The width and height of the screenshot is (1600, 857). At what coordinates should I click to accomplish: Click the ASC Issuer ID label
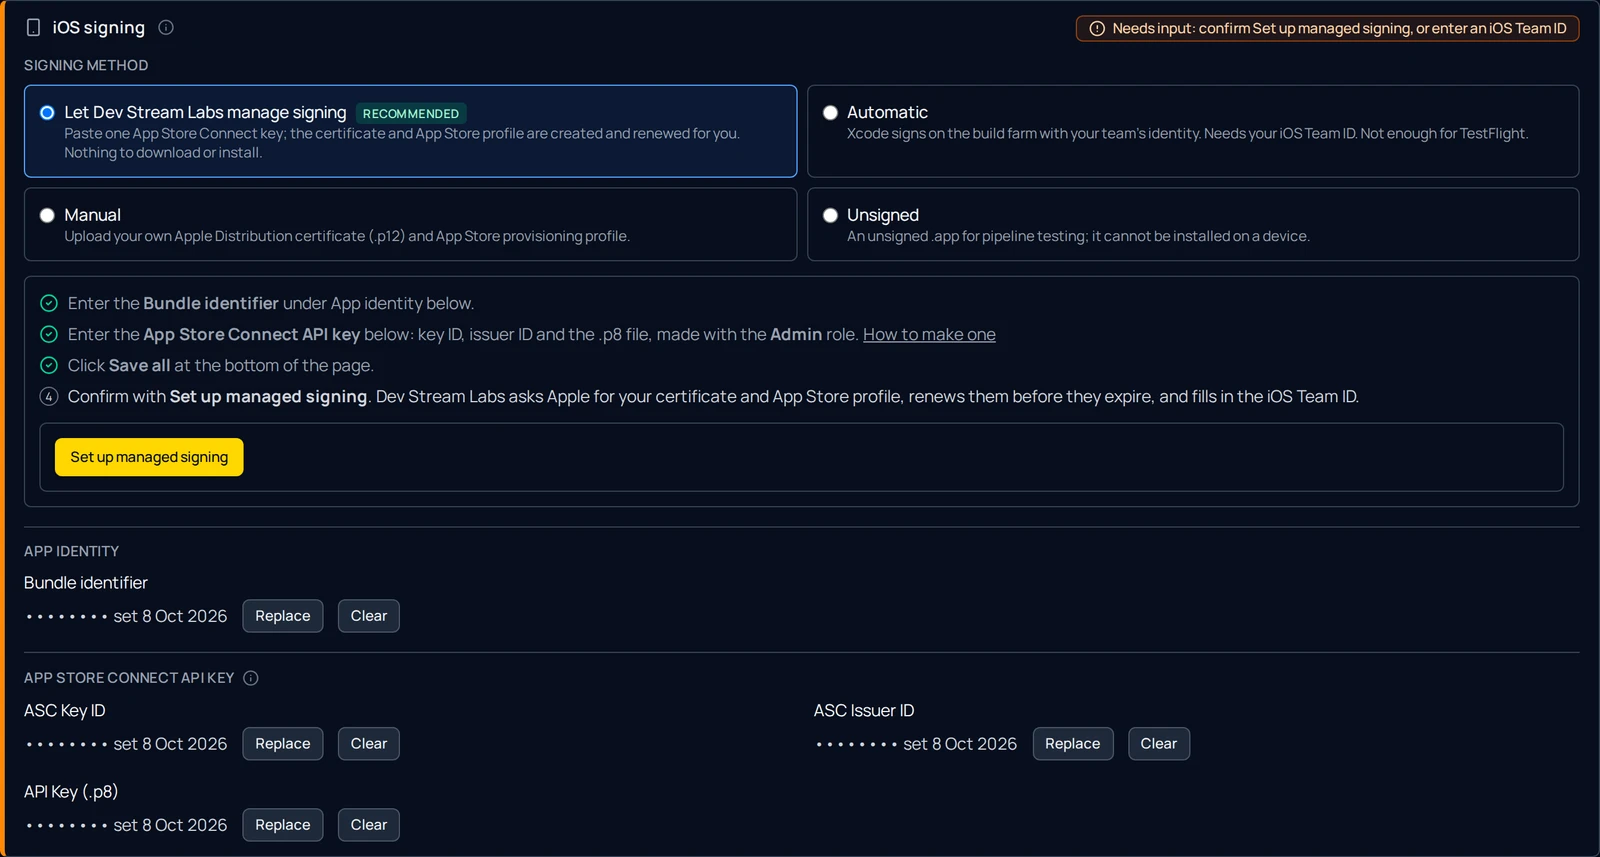click(x=864, y=711)
